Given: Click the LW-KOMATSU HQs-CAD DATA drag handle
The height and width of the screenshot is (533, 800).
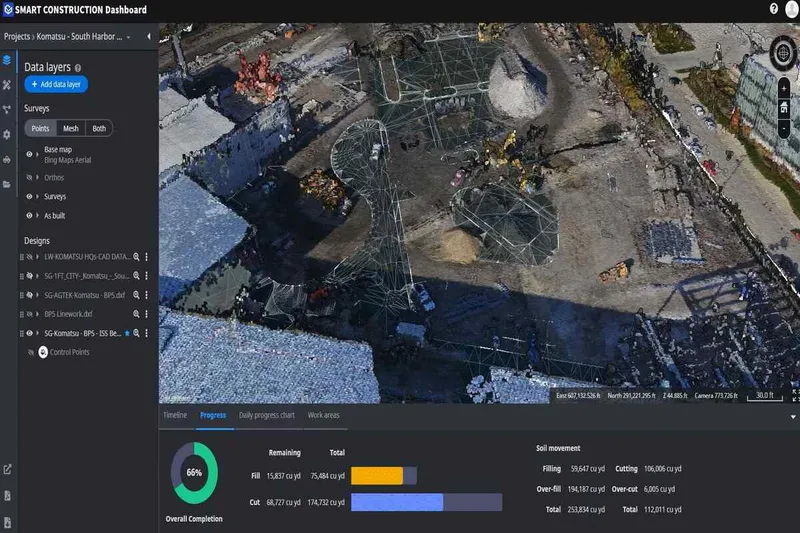Looking at the screenshot, I should click(x=21, y=257).
